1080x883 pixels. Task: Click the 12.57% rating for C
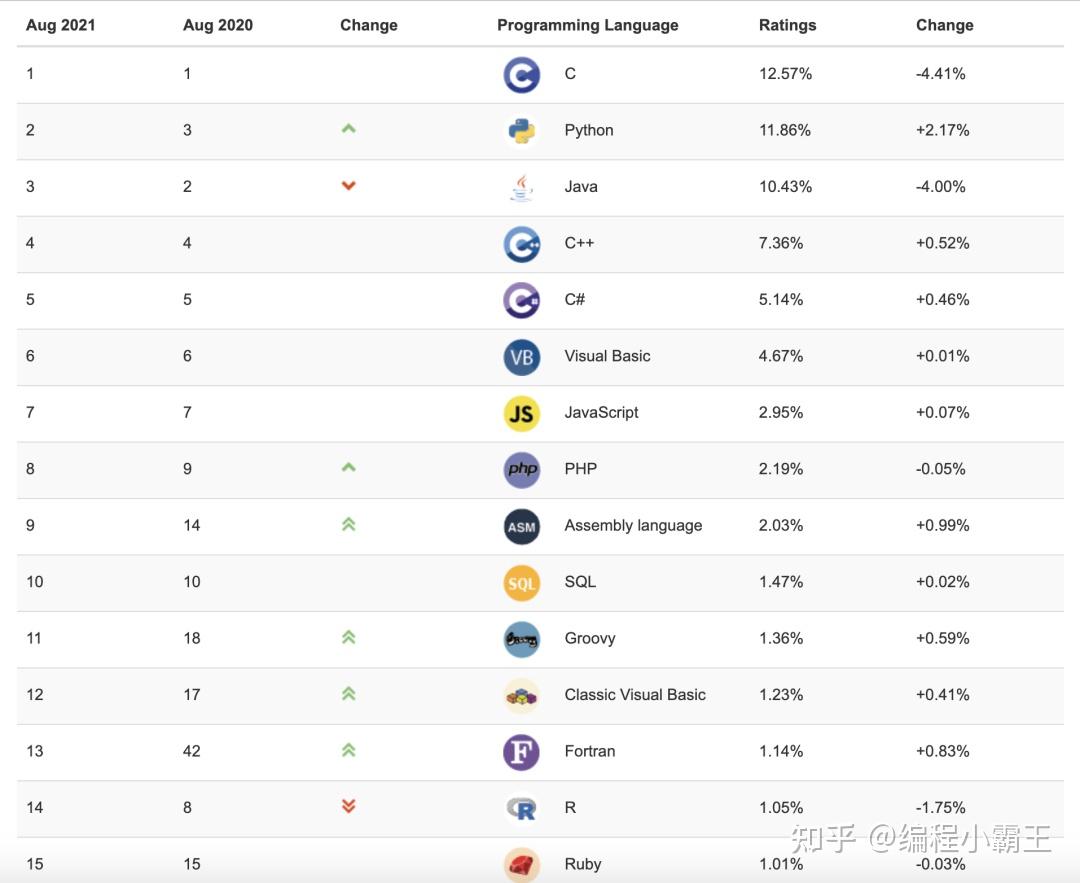click(785, 74)
